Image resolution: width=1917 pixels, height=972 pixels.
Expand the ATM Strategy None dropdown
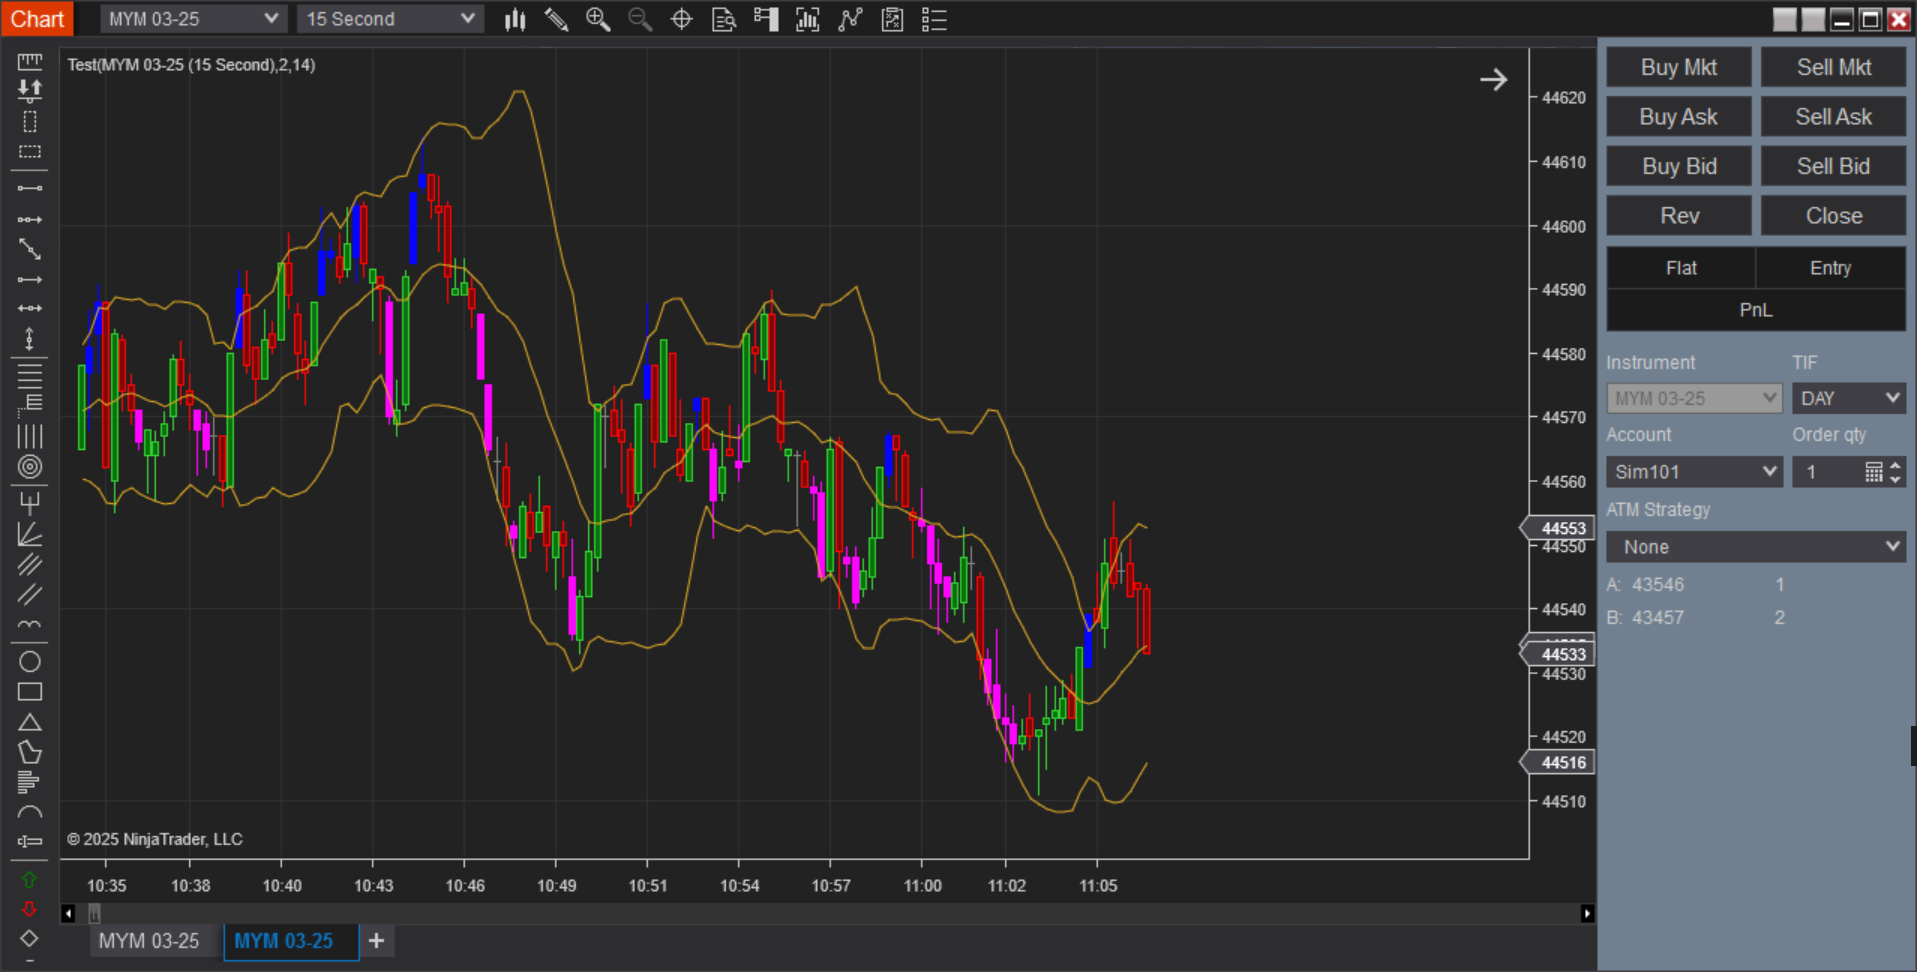pos(1756,547)
